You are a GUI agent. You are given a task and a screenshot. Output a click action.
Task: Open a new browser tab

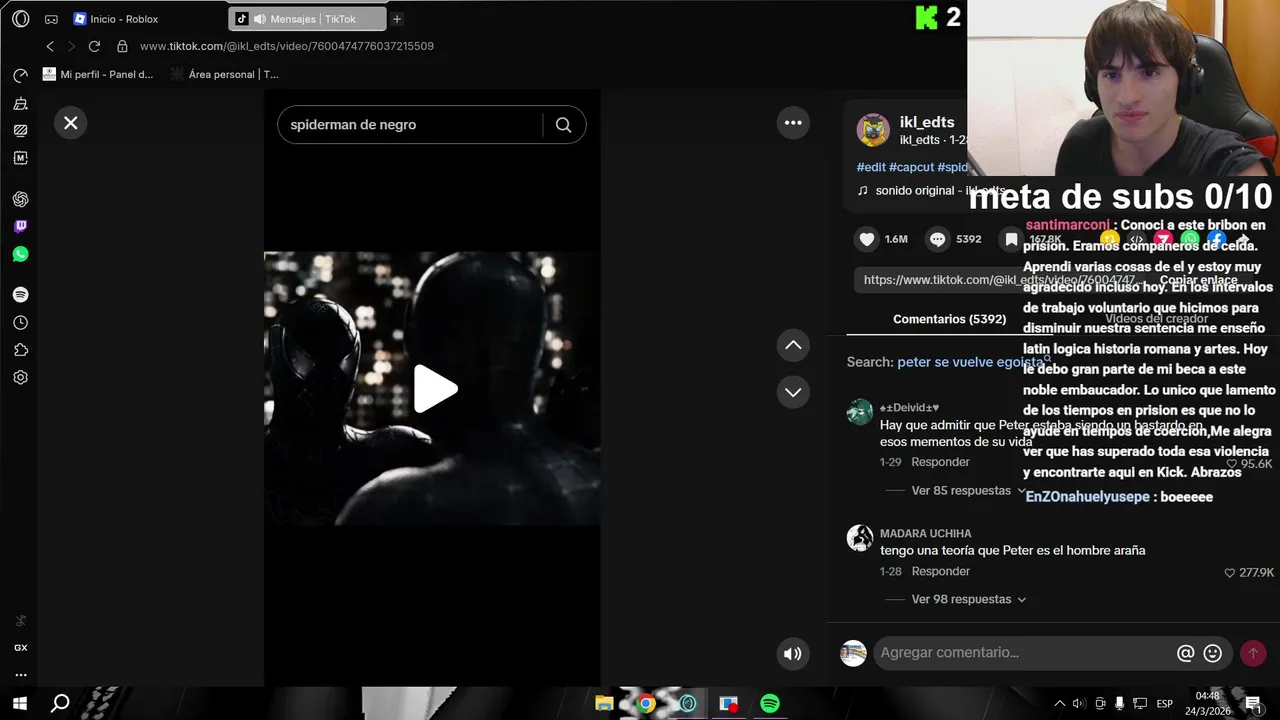397,19
